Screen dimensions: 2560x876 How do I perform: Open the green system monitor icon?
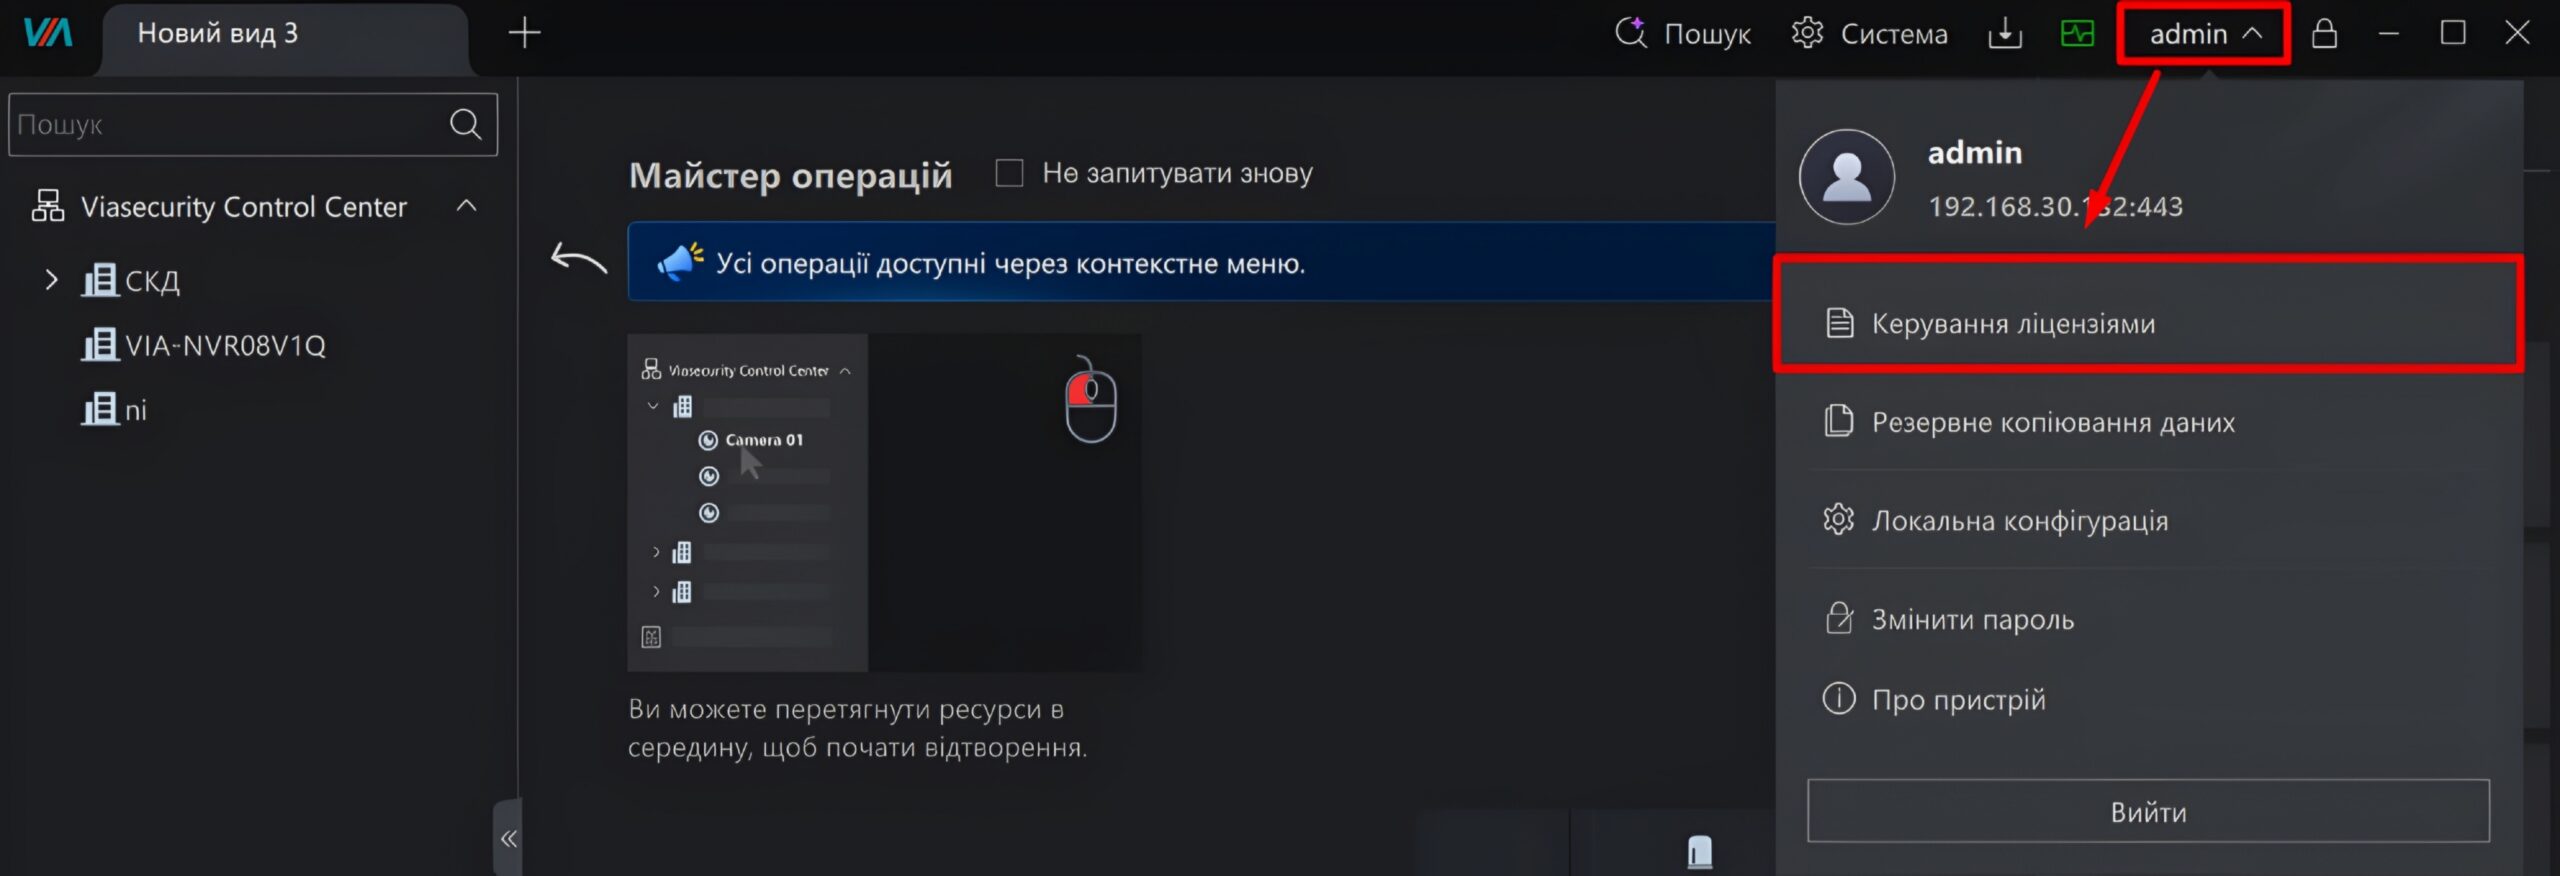pyautogui.click(x=2077, y=34)
